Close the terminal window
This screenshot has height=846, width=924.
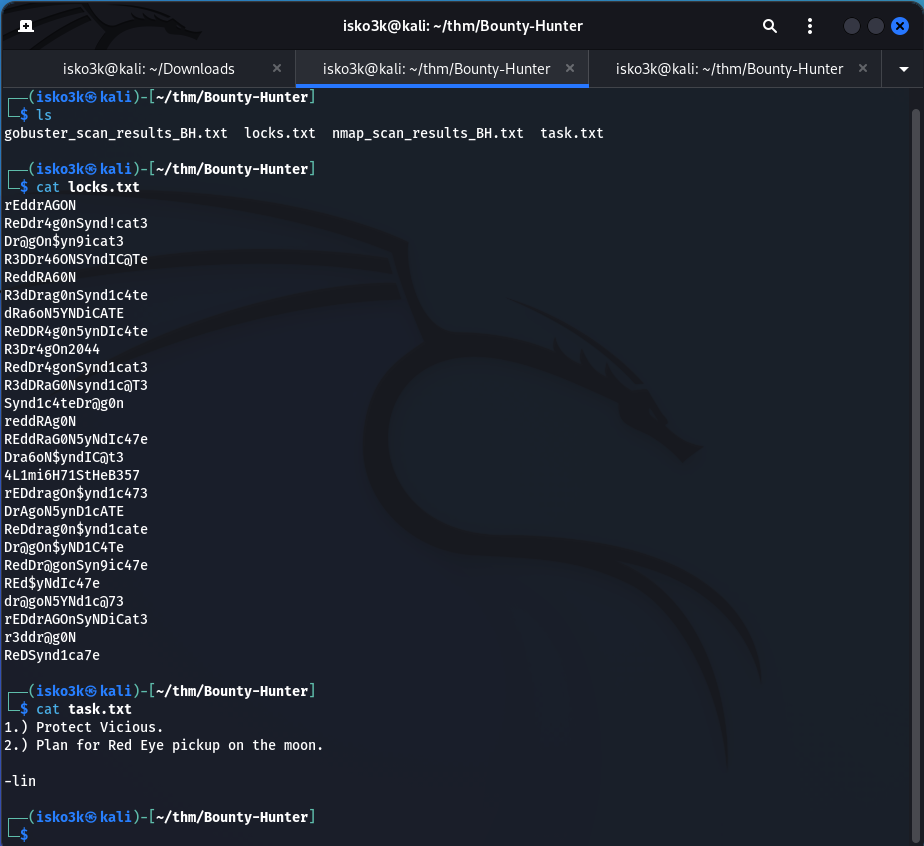pos(899,26)
